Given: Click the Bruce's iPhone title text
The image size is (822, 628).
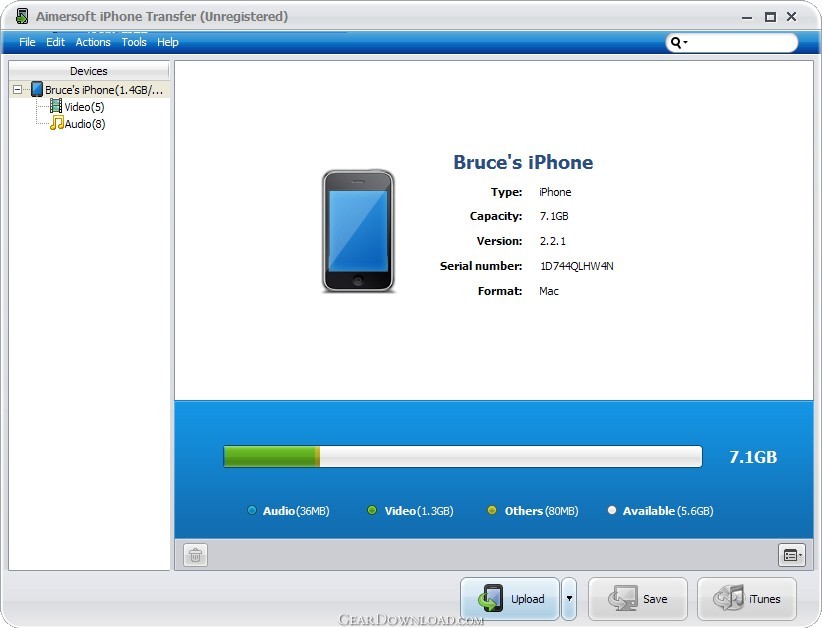Looking at the screenshot, I should [x=523, y=162].
